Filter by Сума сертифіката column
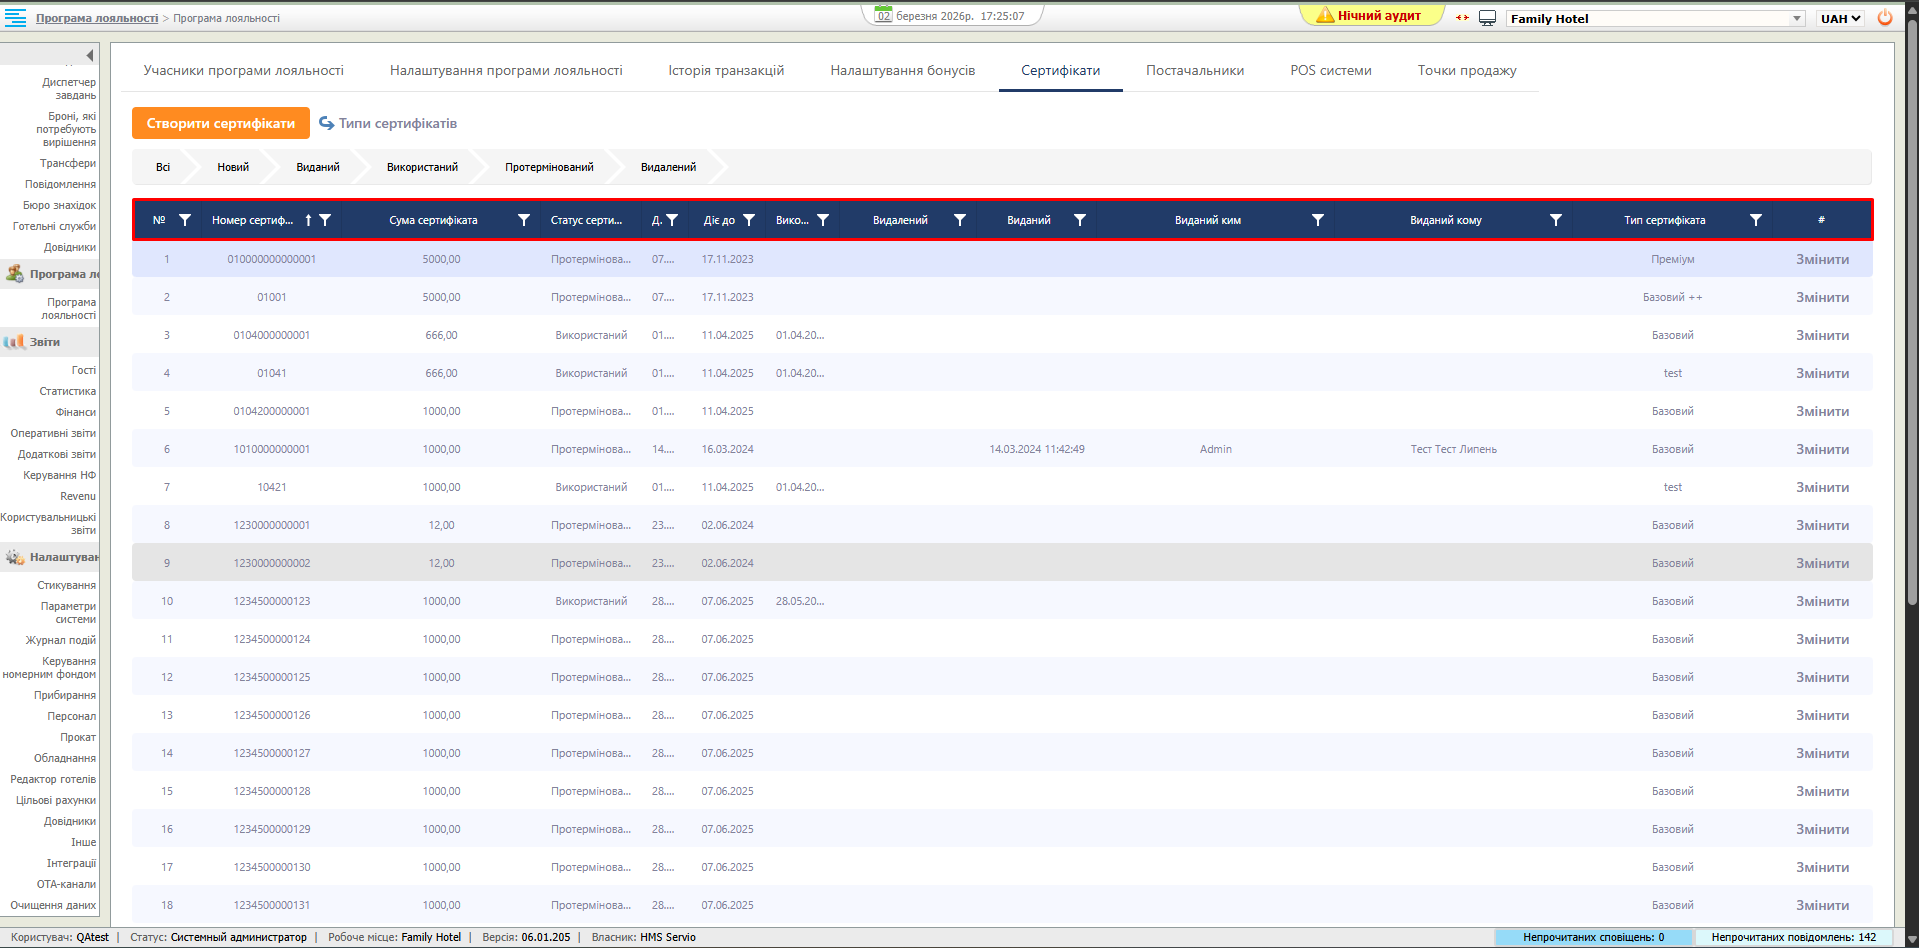This screenshot has width=1919, height=948. pyautogui.click(x=523, y=220)
